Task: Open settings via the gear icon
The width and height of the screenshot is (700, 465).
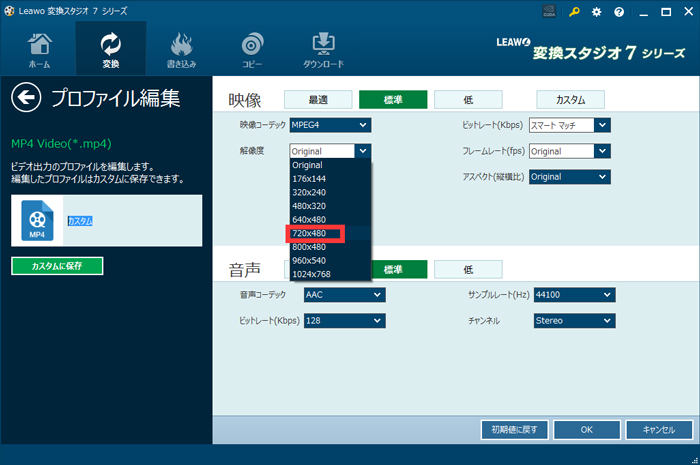Action: click(x=597, y=12)
